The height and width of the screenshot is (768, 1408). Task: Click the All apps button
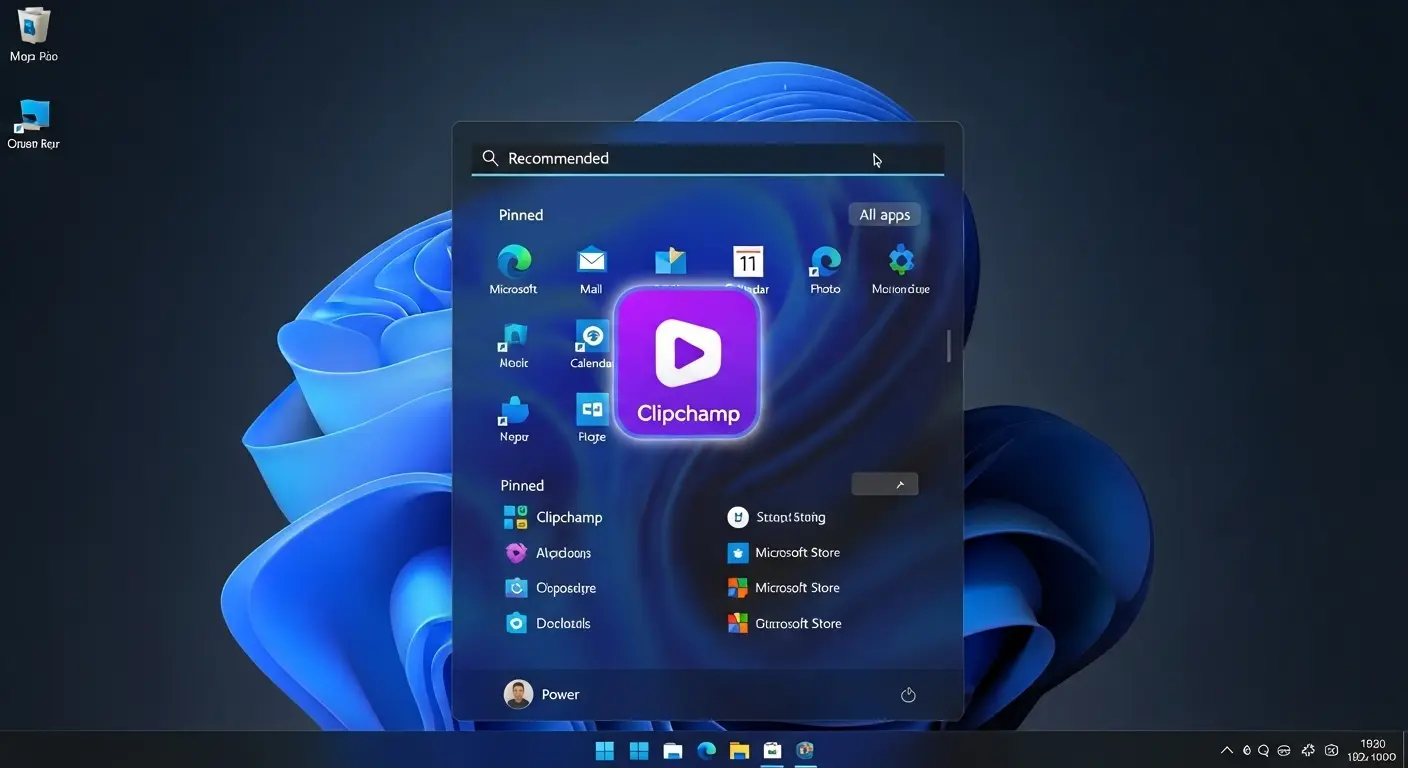[x=884, y=215]
